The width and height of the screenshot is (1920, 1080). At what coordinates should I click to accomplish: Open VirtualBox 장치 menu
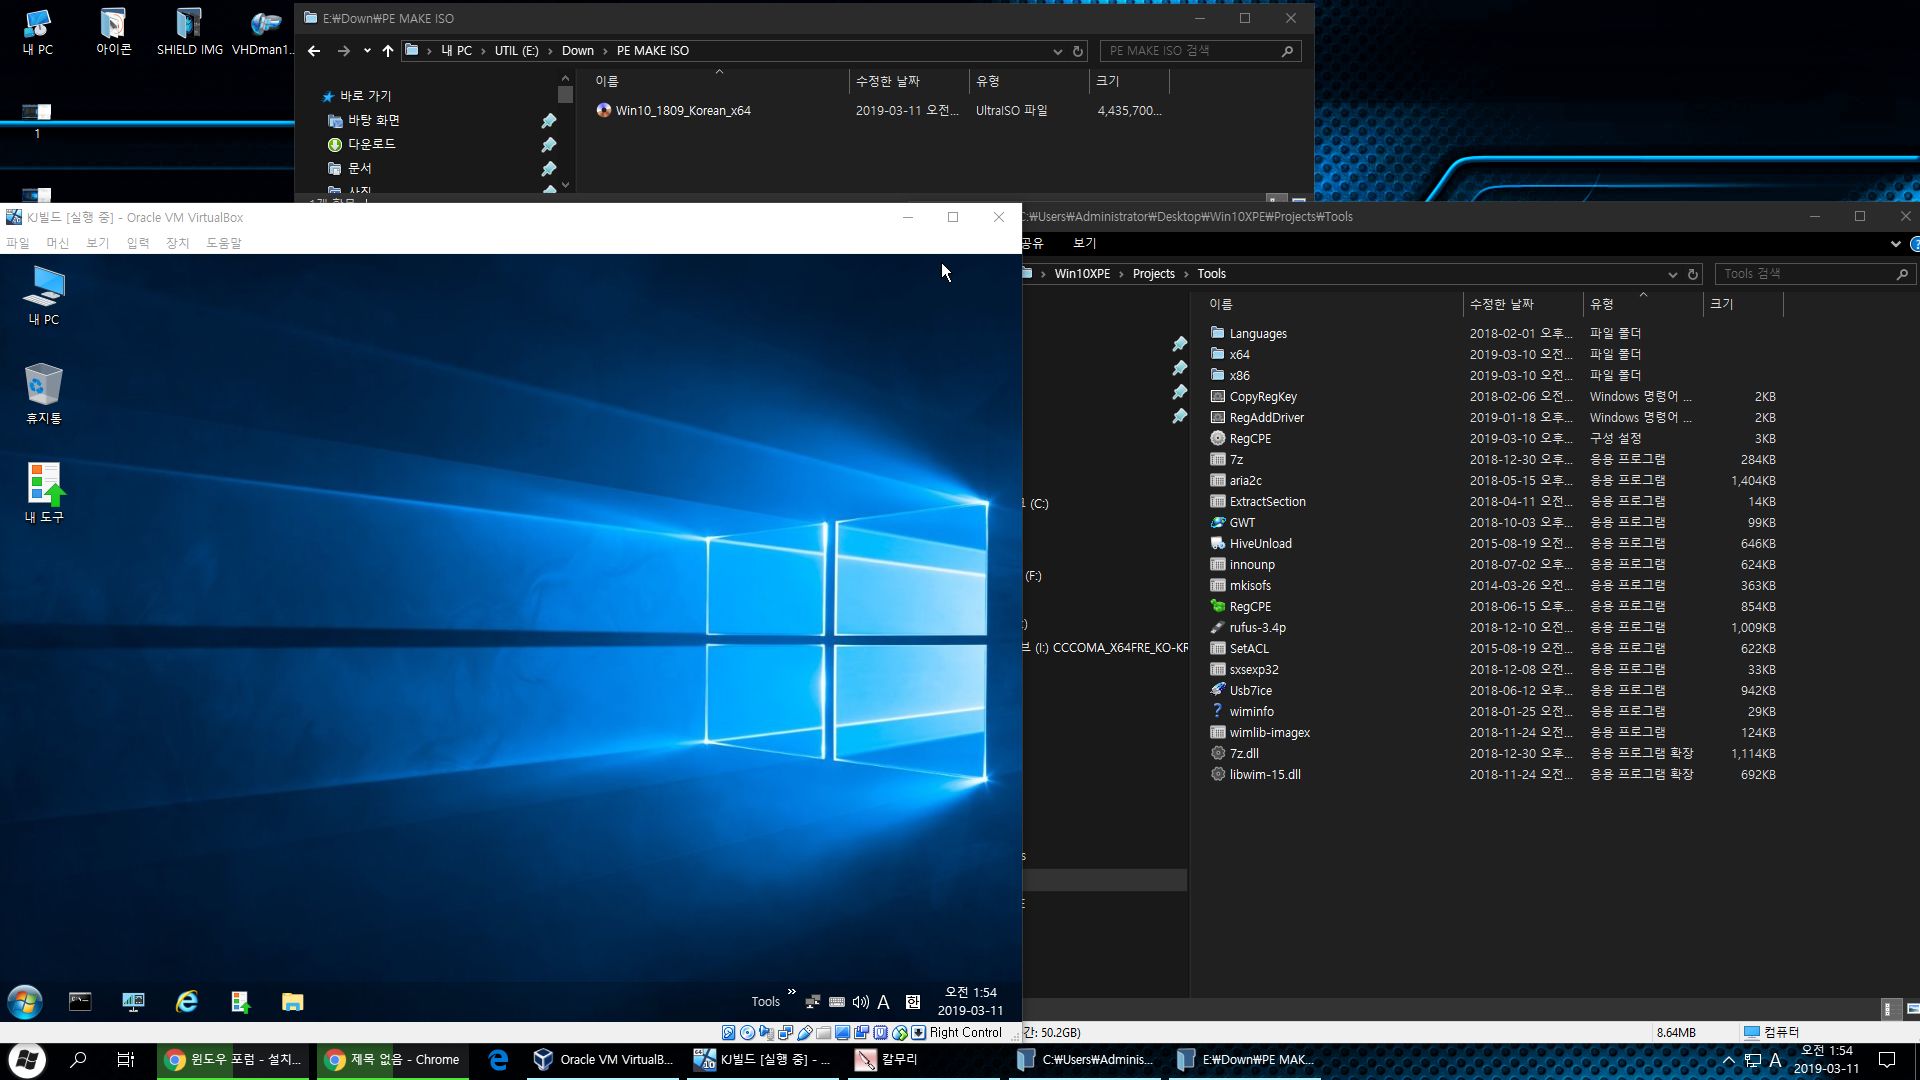click(x=178, y=243)
